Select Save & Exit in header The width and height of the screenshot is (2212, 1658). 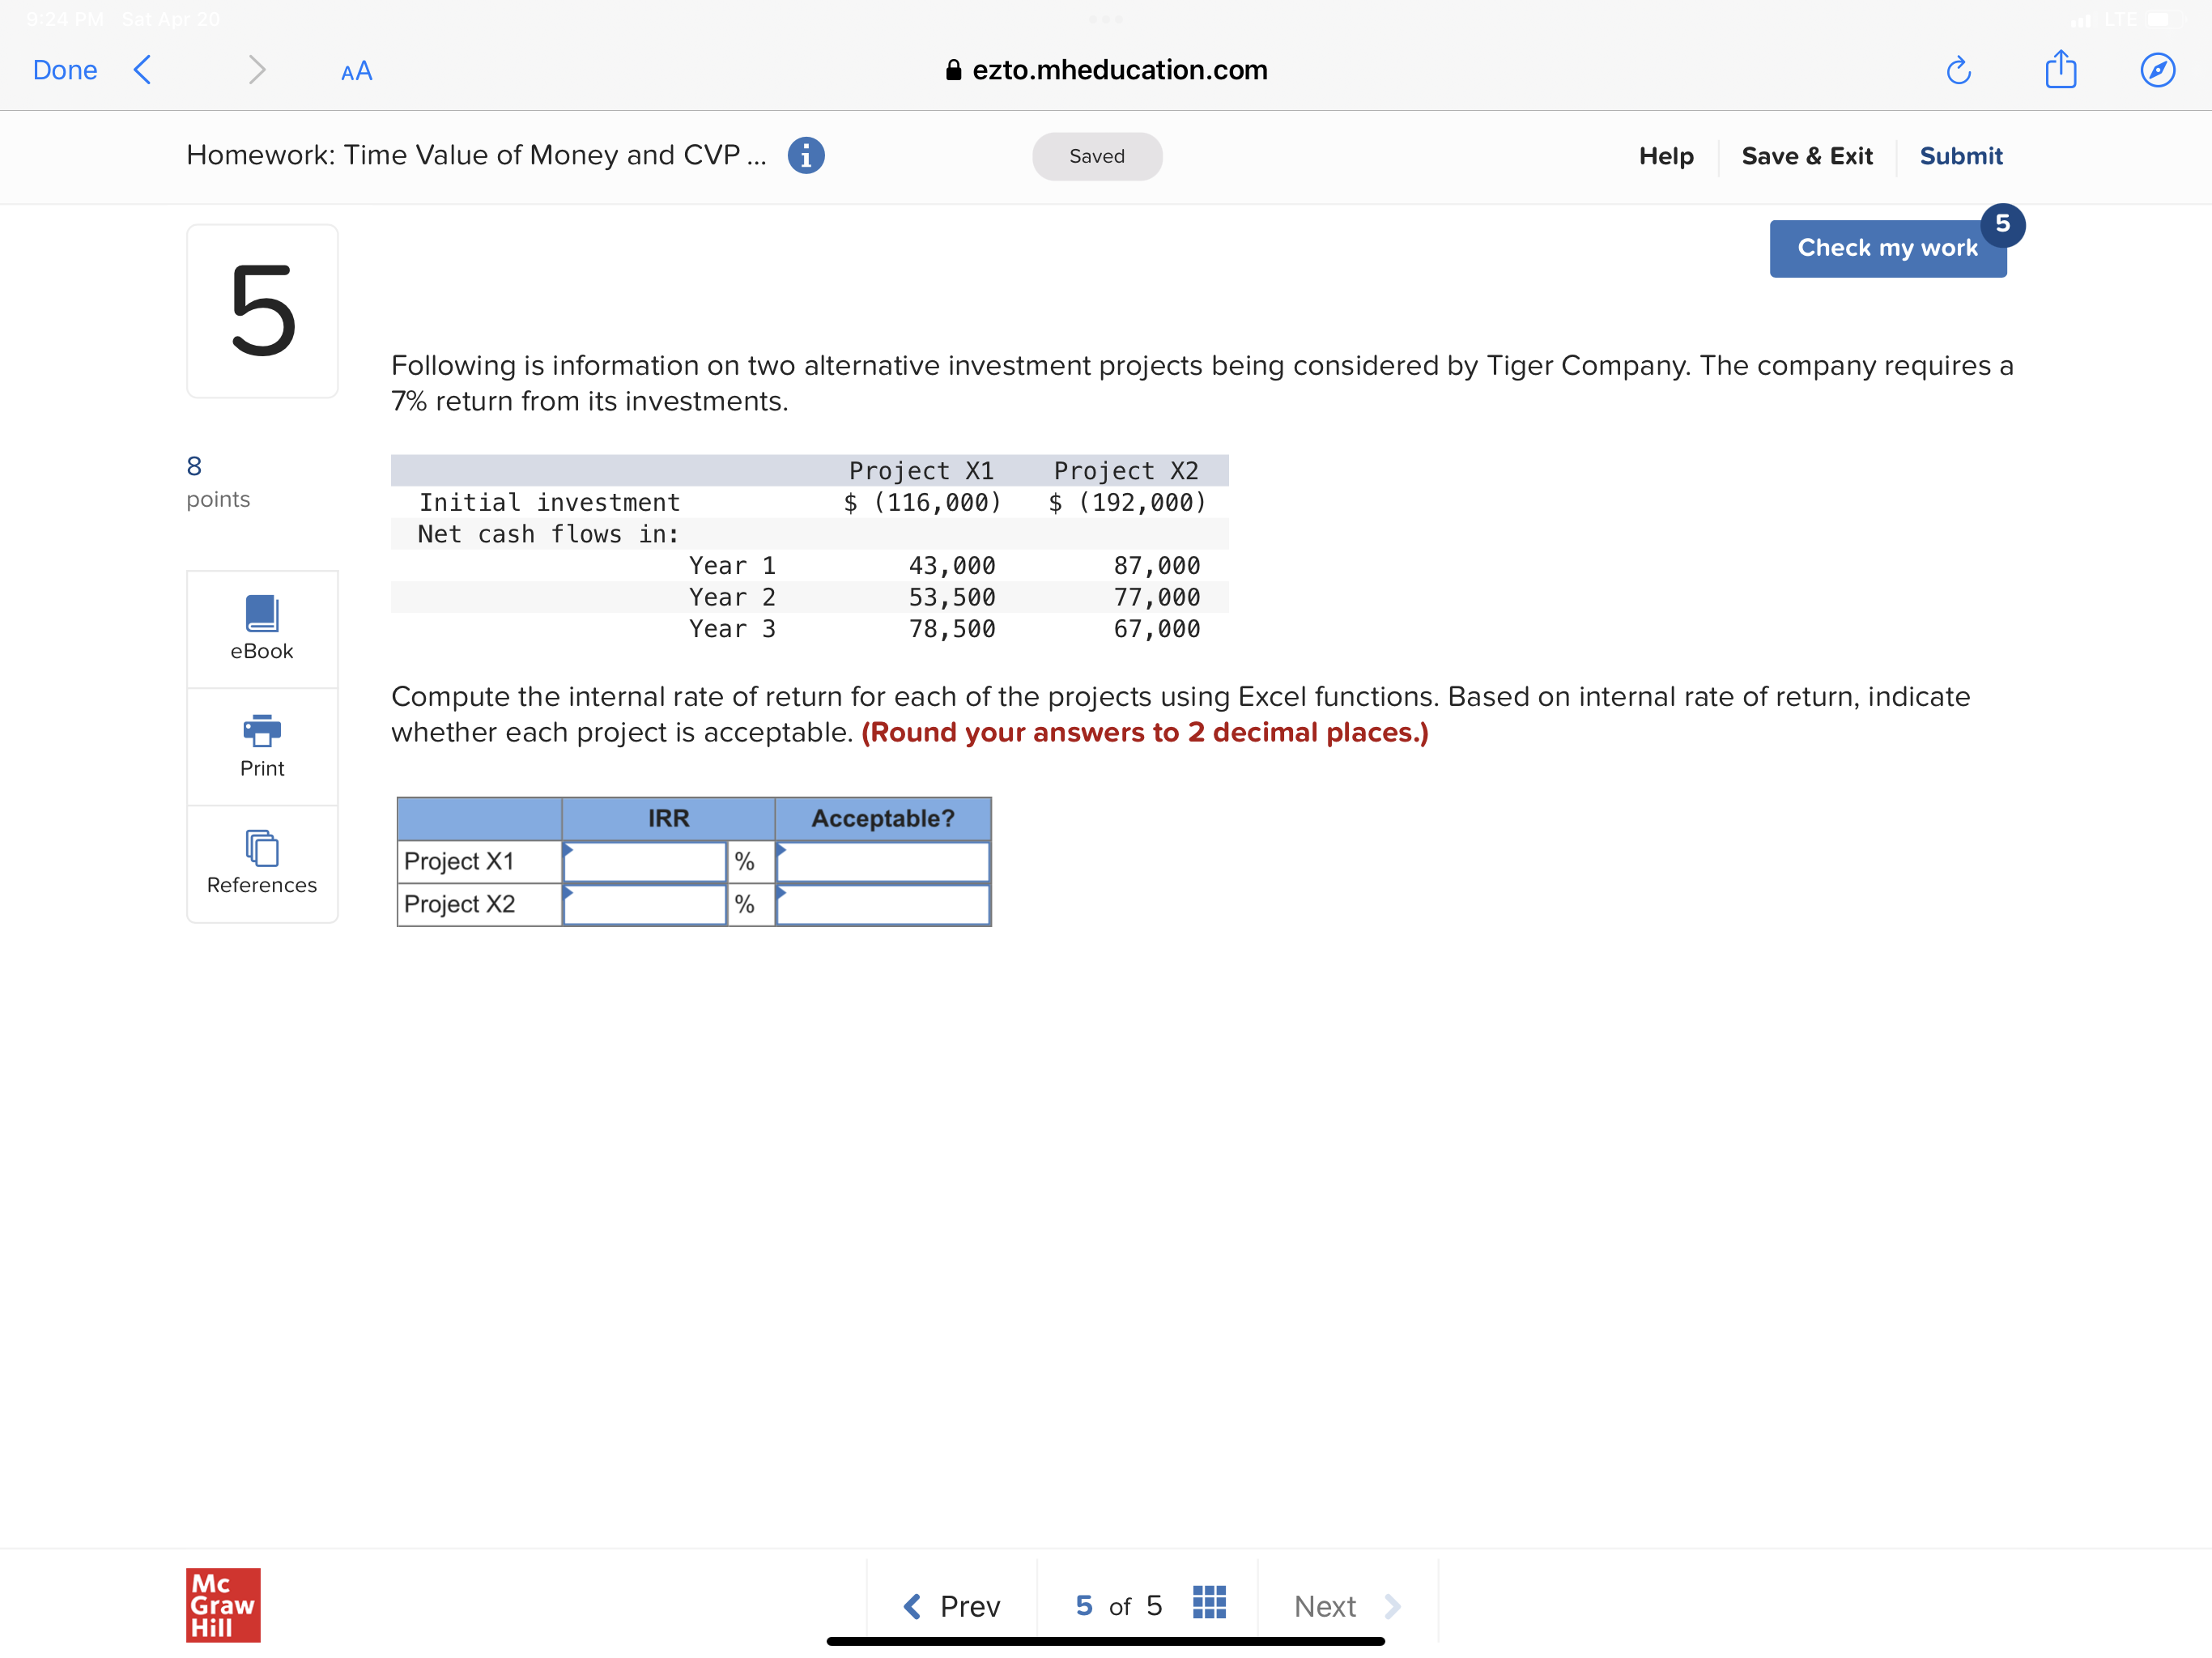pos(1806,156)
